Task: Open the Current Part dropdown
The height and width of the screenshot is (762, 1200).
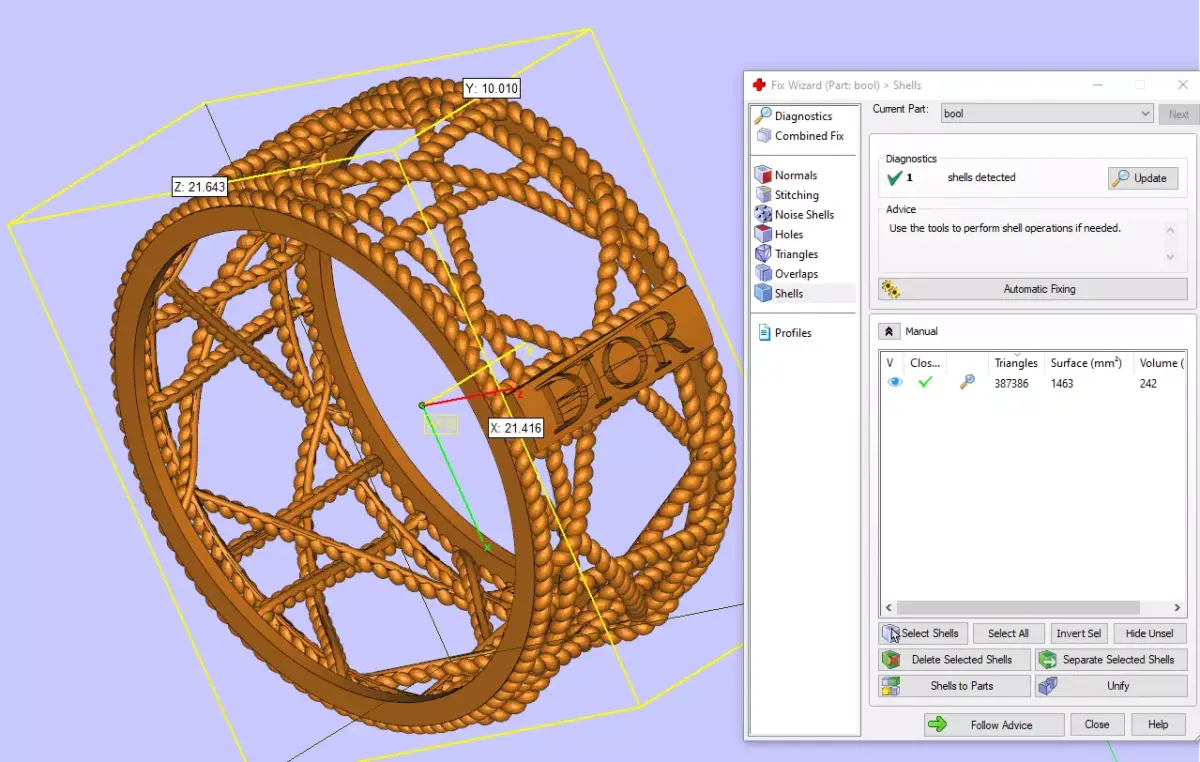Action: pyautogui.click(x=1047, y=114)
